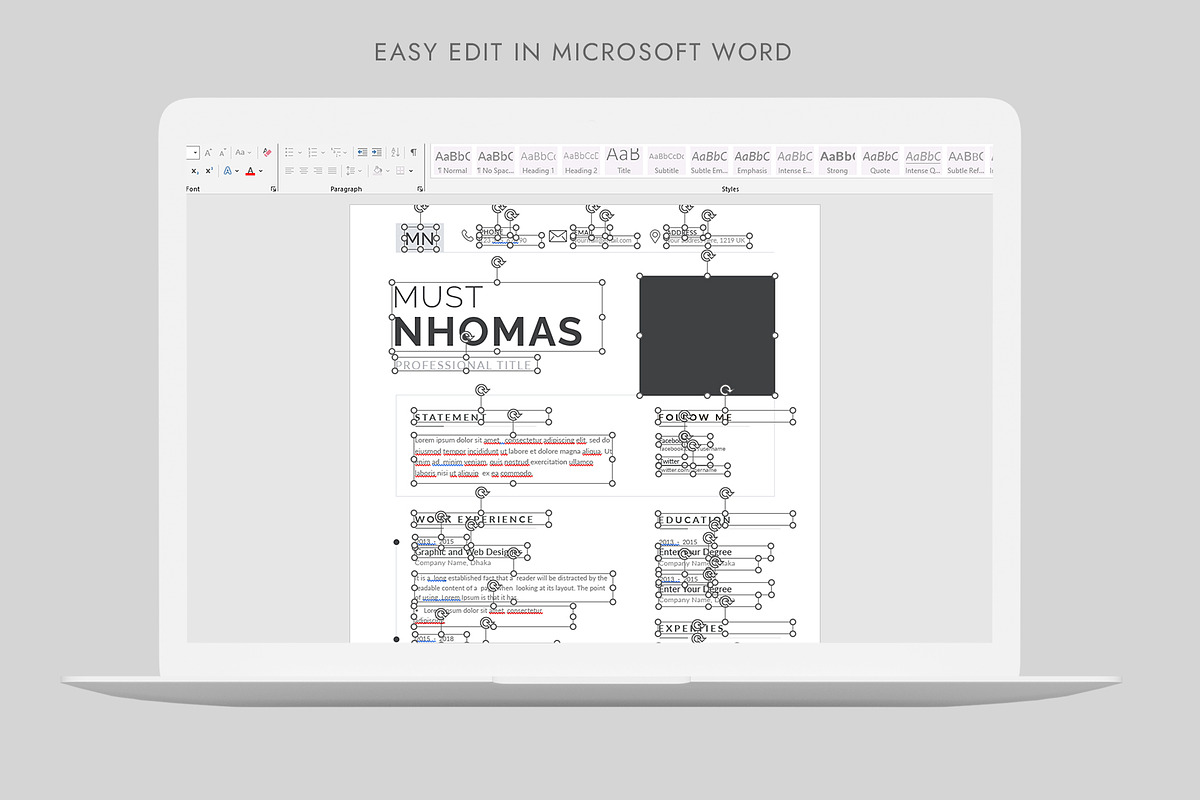Click the WORK EXPERIENCE heading
Screen dimensions: 1200x800
pos(475,519)
